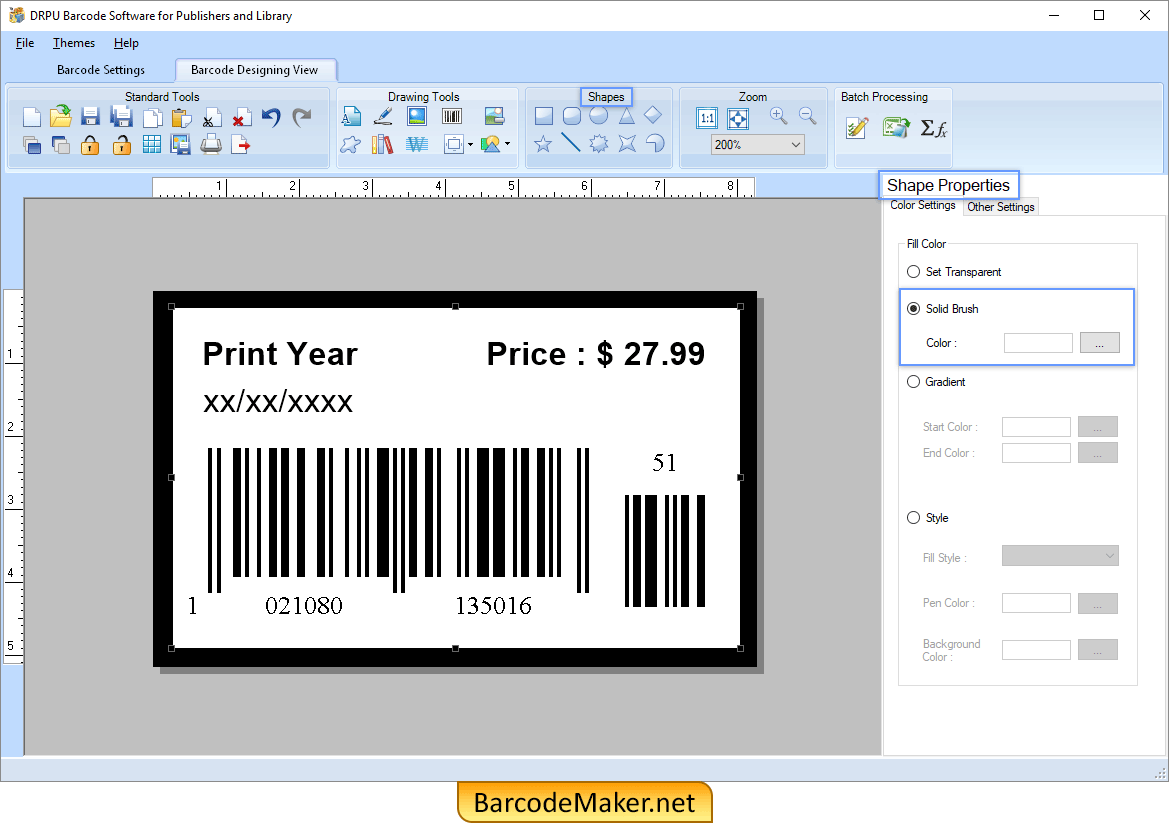Screen dimensions: 1169x823
Task: Click the 1:1 actual size zoom icon
Action: point(707,118)
